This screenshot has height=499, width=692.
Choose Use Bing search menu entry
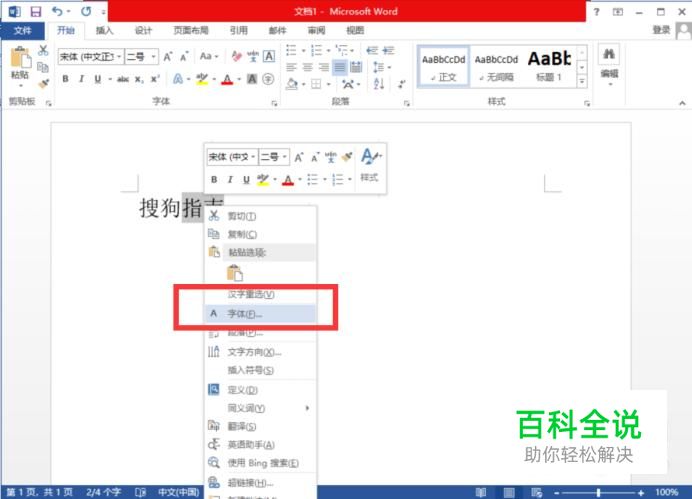(x=260, y=463)
